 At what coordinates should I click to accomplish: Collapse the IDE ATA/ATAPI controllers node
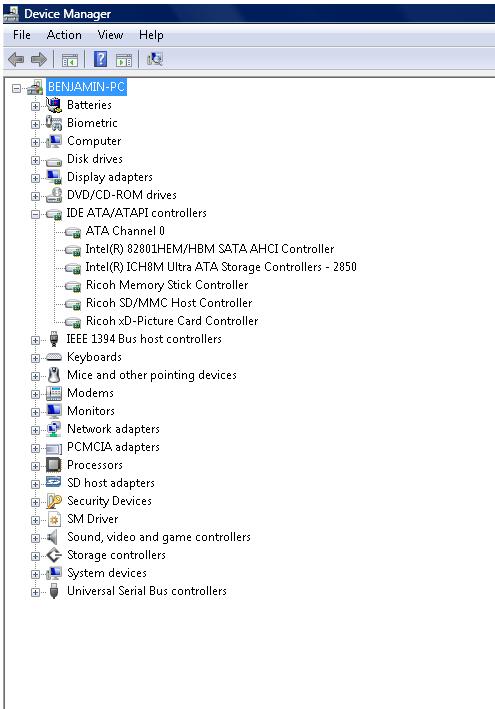tap(35, 214)
